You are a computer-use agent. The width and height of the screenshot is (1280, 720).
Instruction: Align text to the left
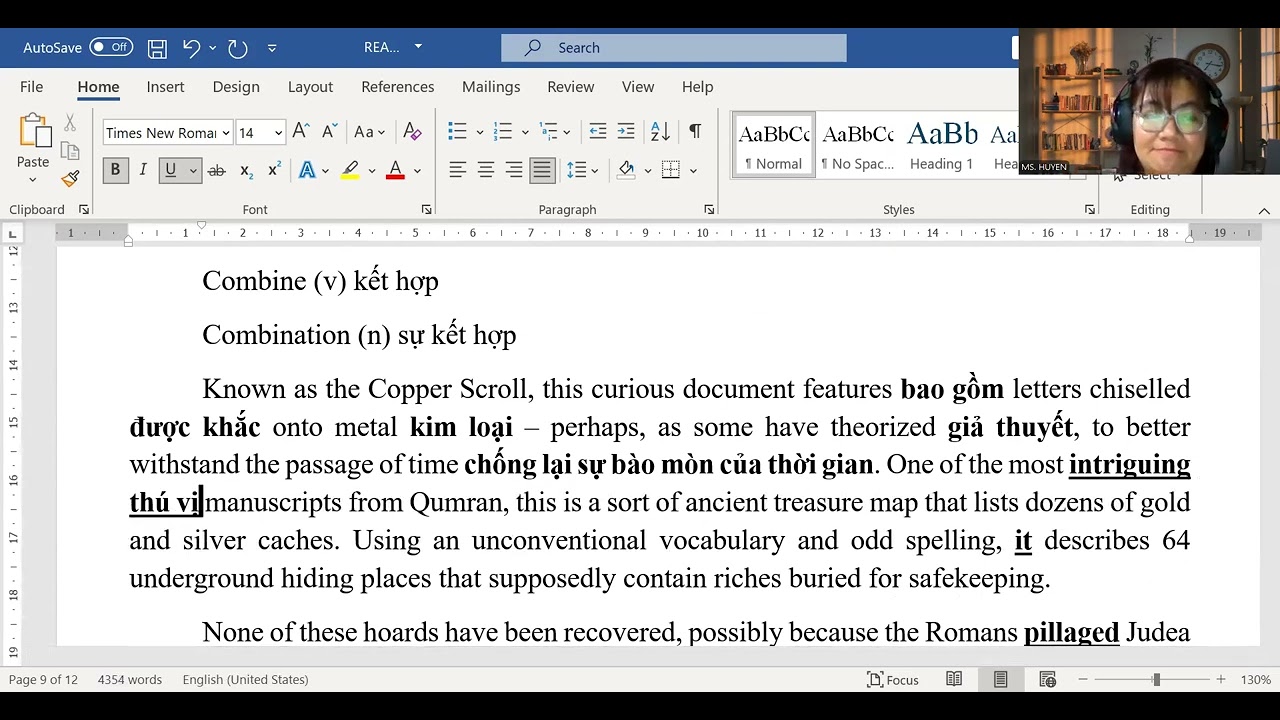pyautogui.click(x=458, y=171)
